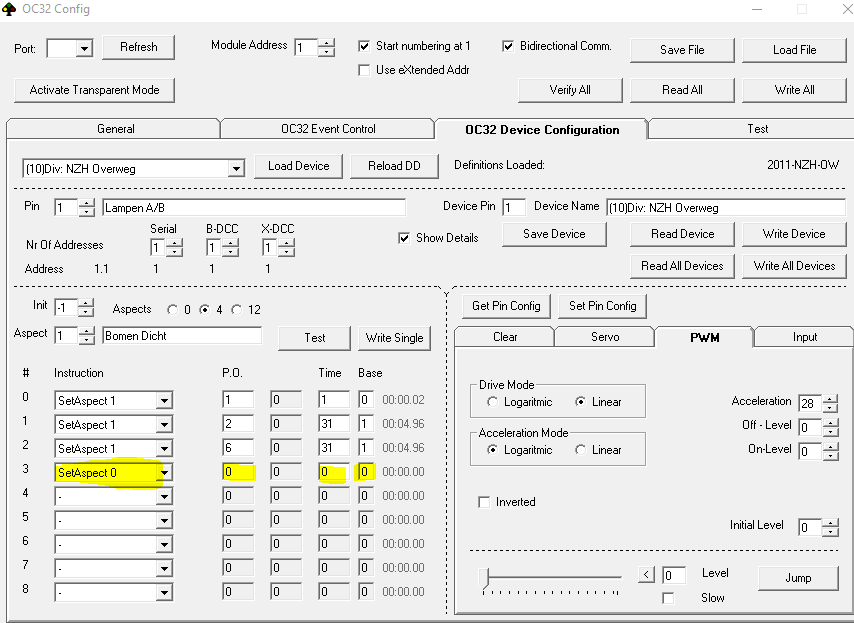
Task: Tick the Inverted checkbox
Action: 484,502
